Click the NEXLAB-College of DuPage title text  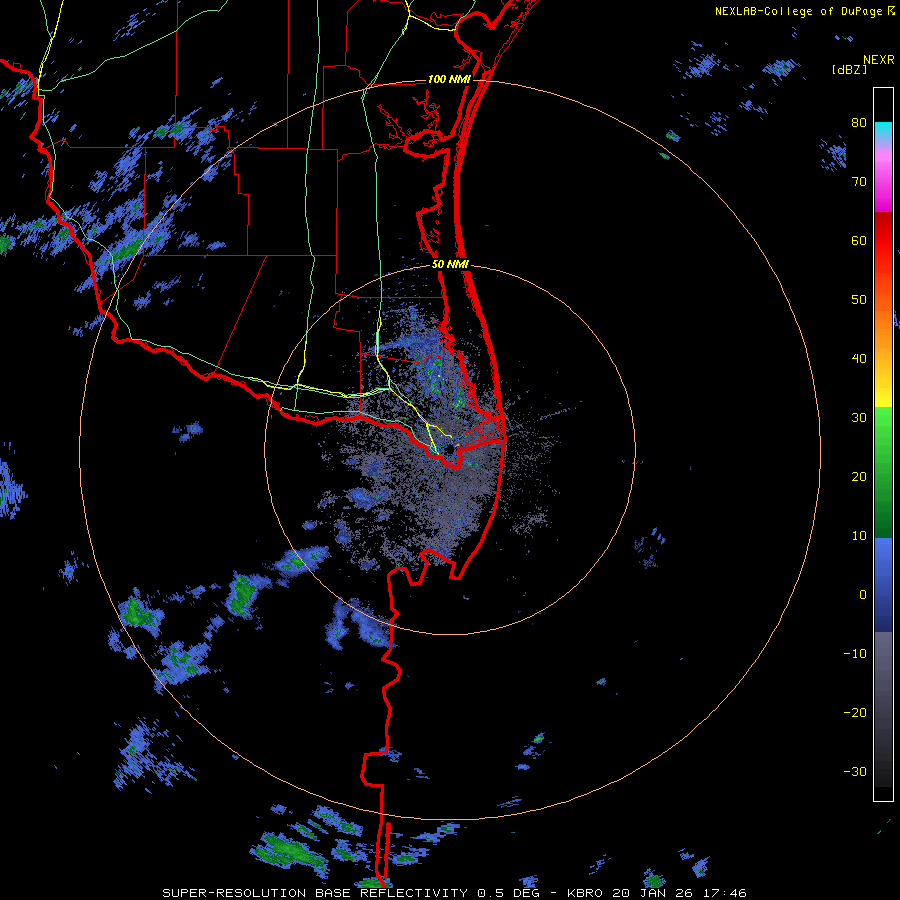[x=804, y=11]
